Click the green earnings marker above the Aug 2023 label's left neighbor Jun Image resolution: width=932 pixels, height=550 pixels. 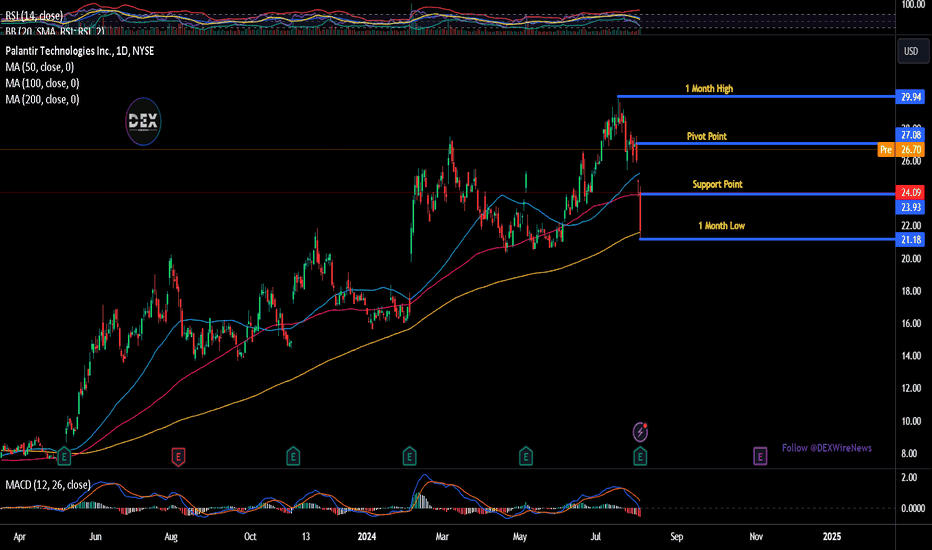point(64,457)
